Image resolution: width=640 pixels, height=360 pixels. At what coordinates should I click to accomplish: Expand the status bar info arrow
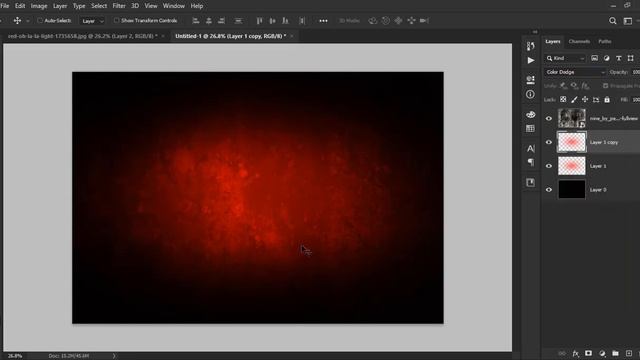(x=114, y=356)
